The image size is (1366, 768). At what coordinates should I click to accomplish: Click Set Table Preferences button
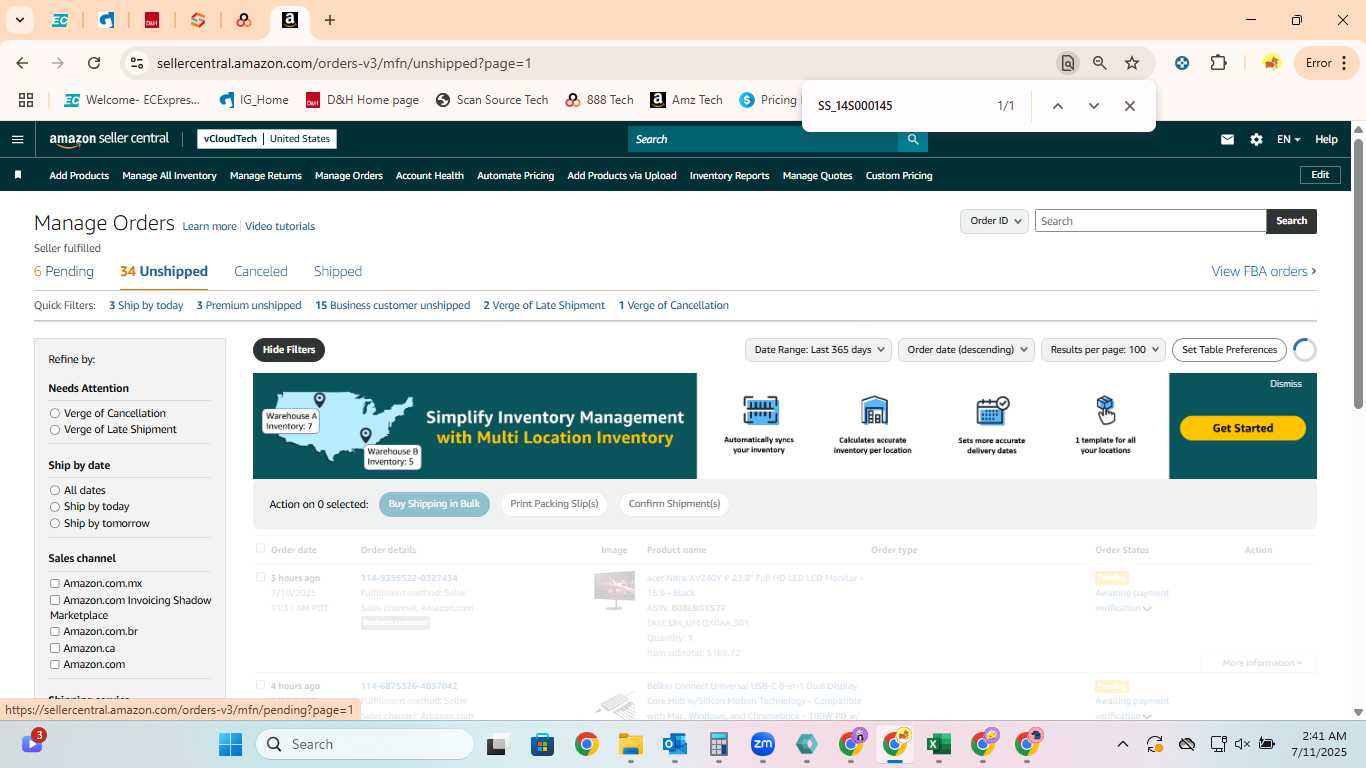[1229, 349]
